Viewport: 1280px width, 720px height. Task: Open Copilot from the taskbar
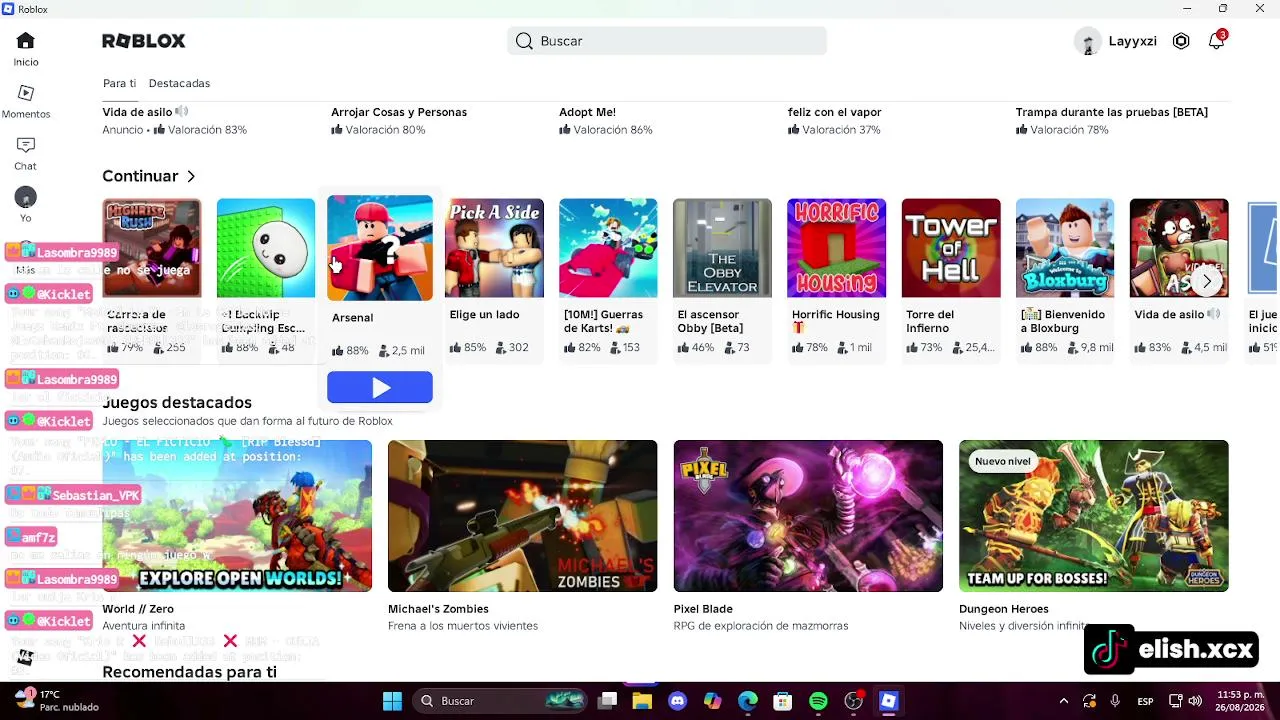(712, 701)
